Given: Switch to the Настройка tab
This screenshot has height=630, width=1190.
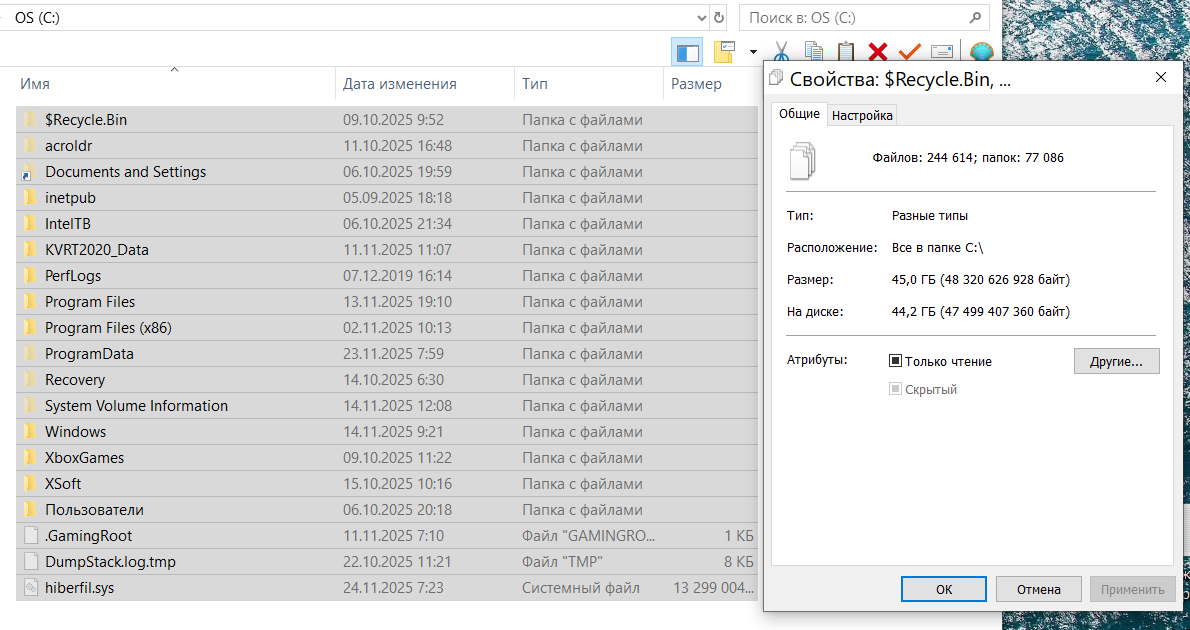Looking at the screenshot, I should coord(862,115).
